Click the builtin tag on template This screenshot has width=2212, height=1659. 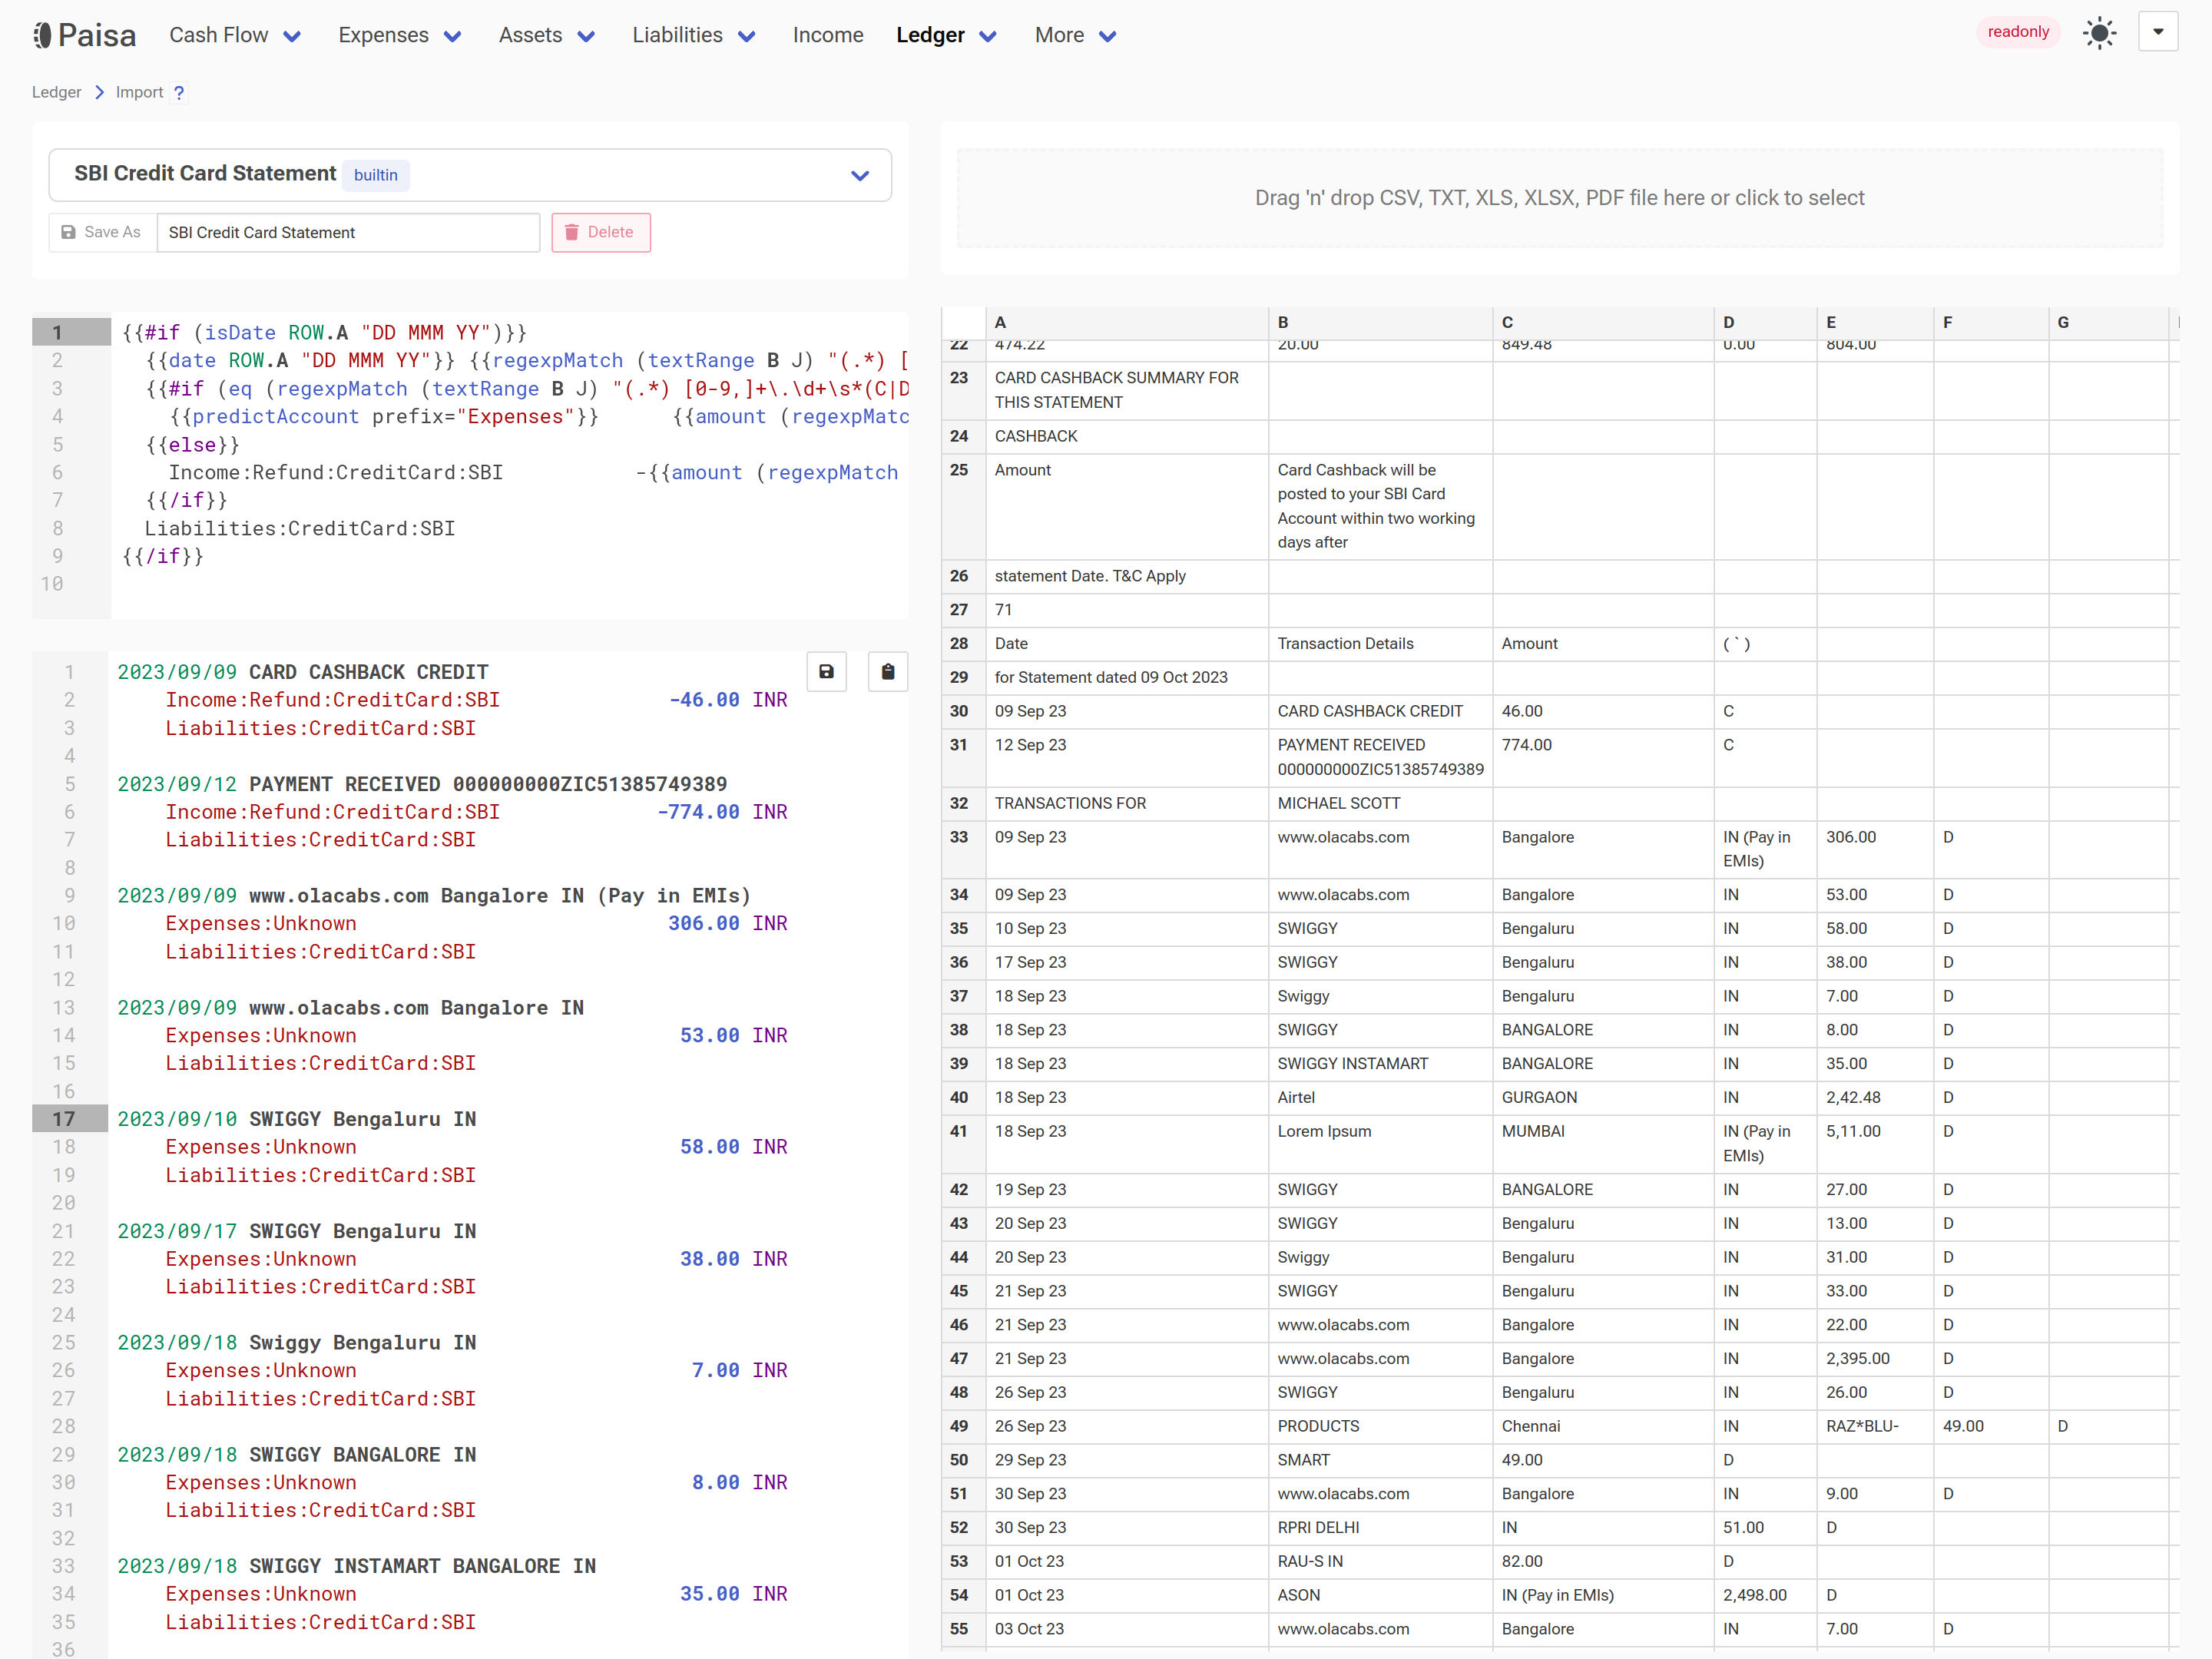click(375, 175)
